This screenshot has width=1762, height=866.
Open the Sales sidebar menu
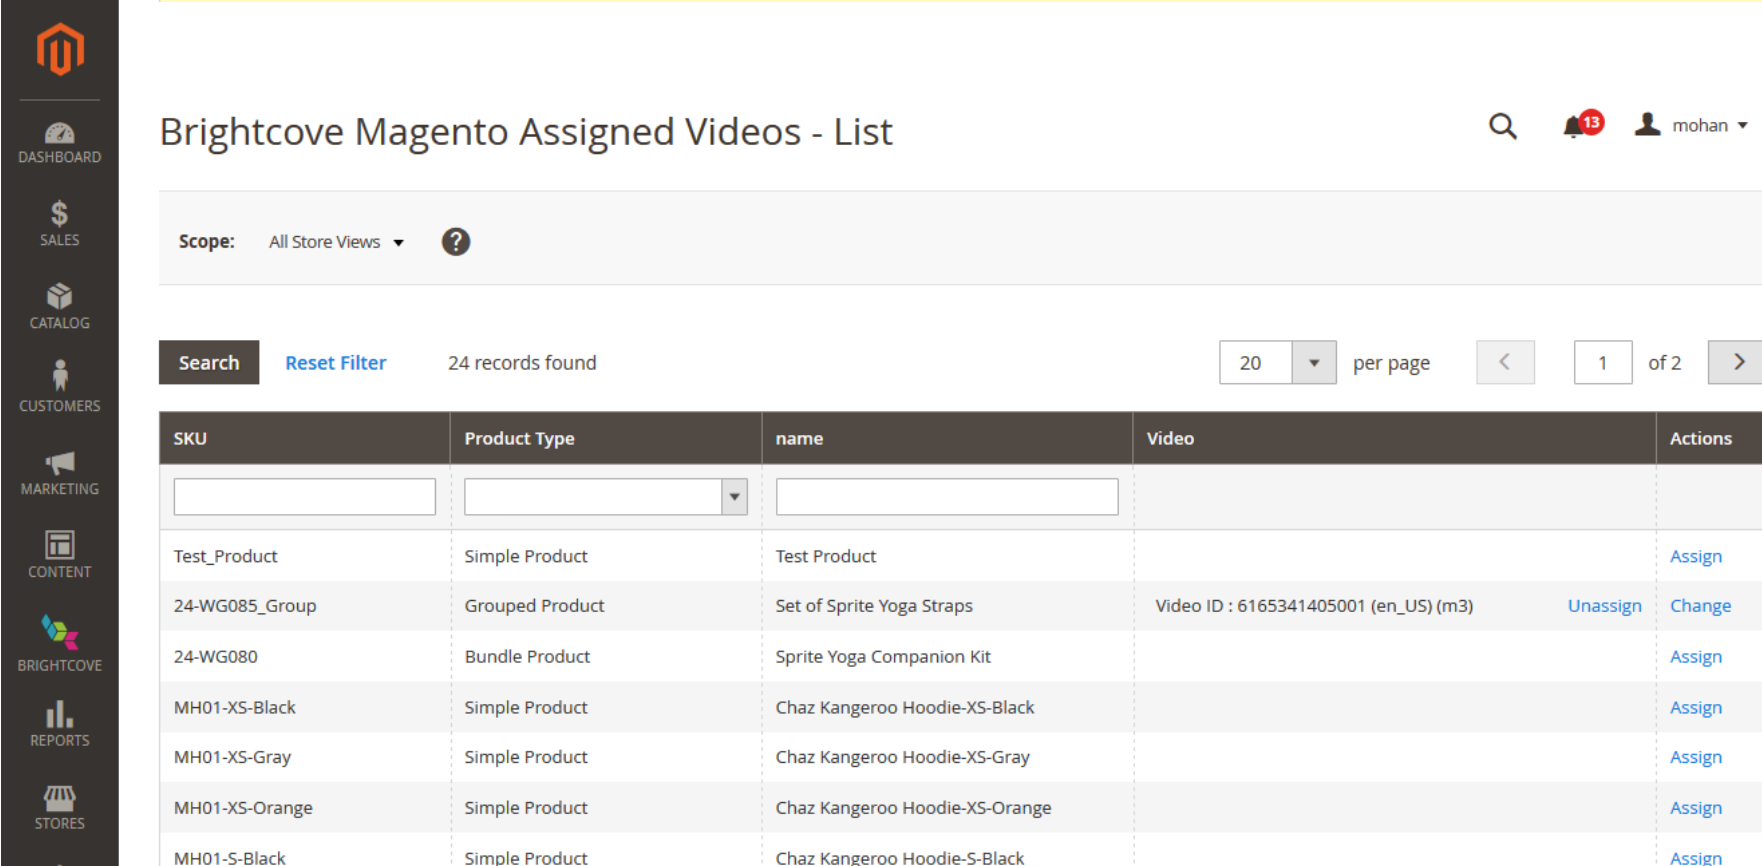60,224
